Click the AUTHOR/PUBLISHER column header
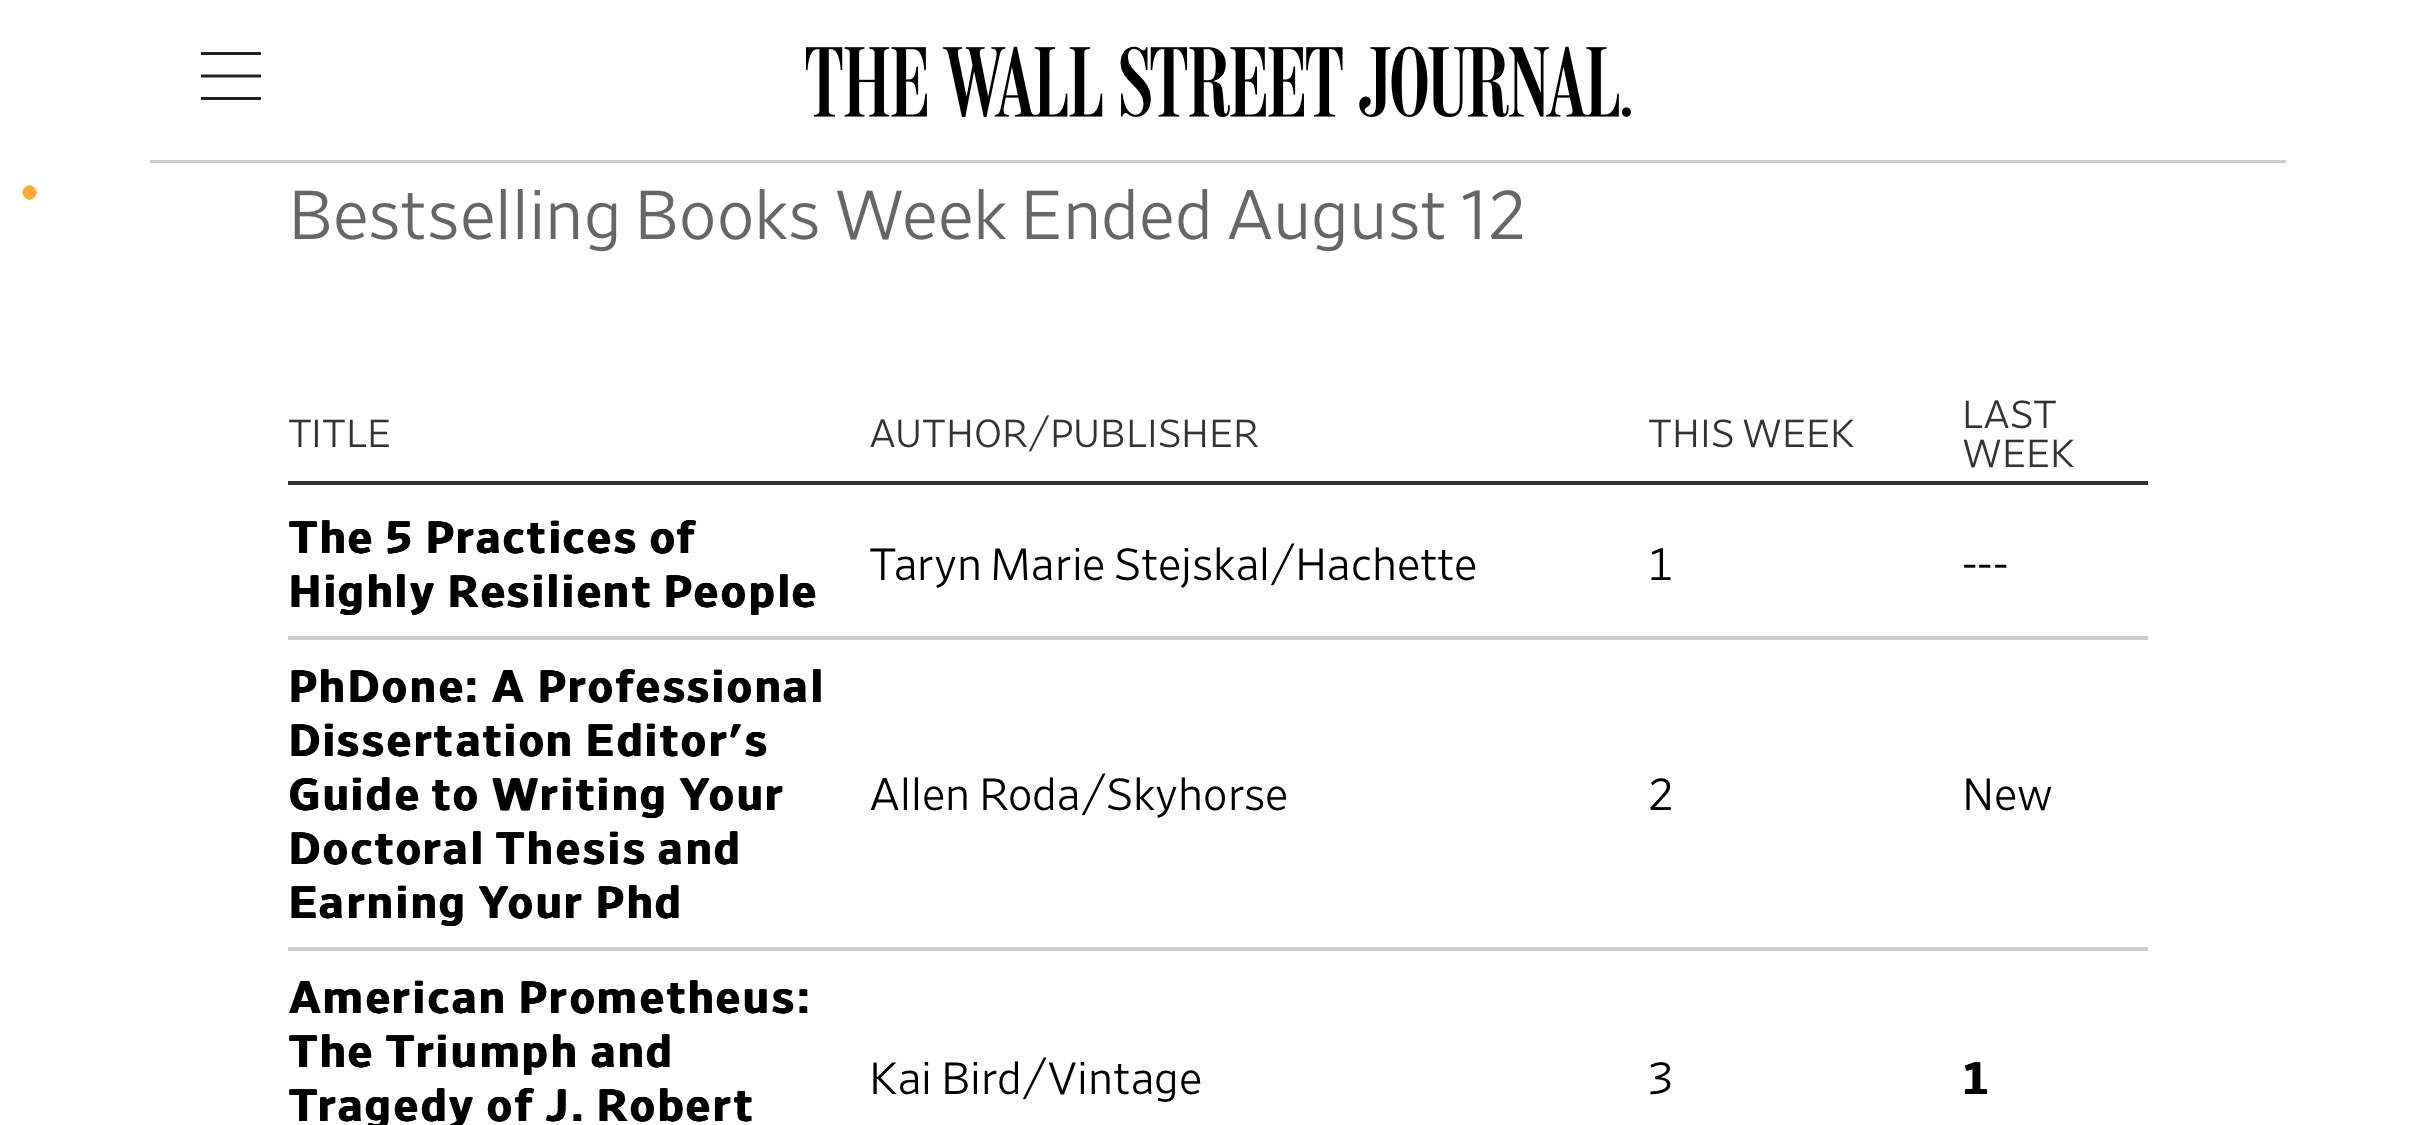 [x=1064, y=434]
